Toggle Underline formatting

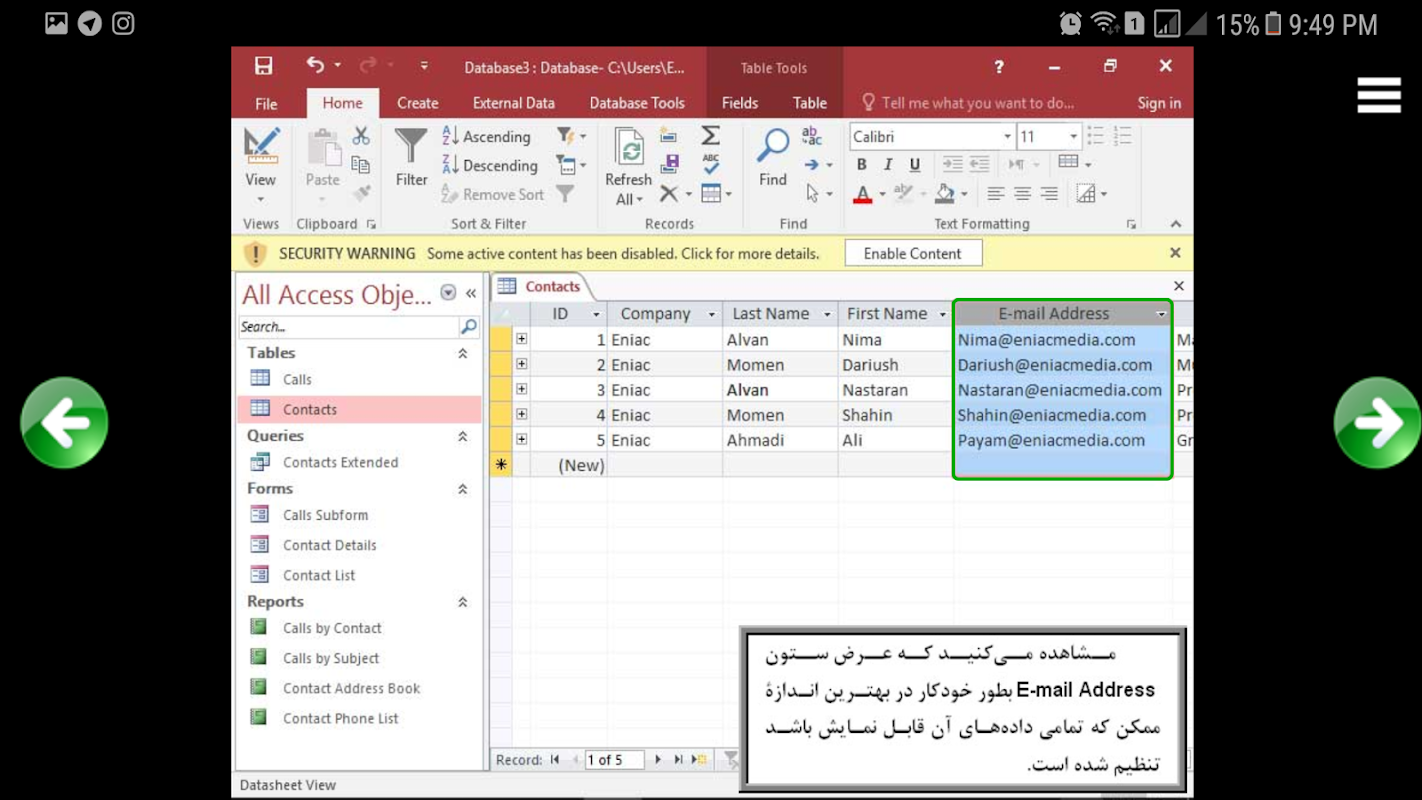[914, 165]
